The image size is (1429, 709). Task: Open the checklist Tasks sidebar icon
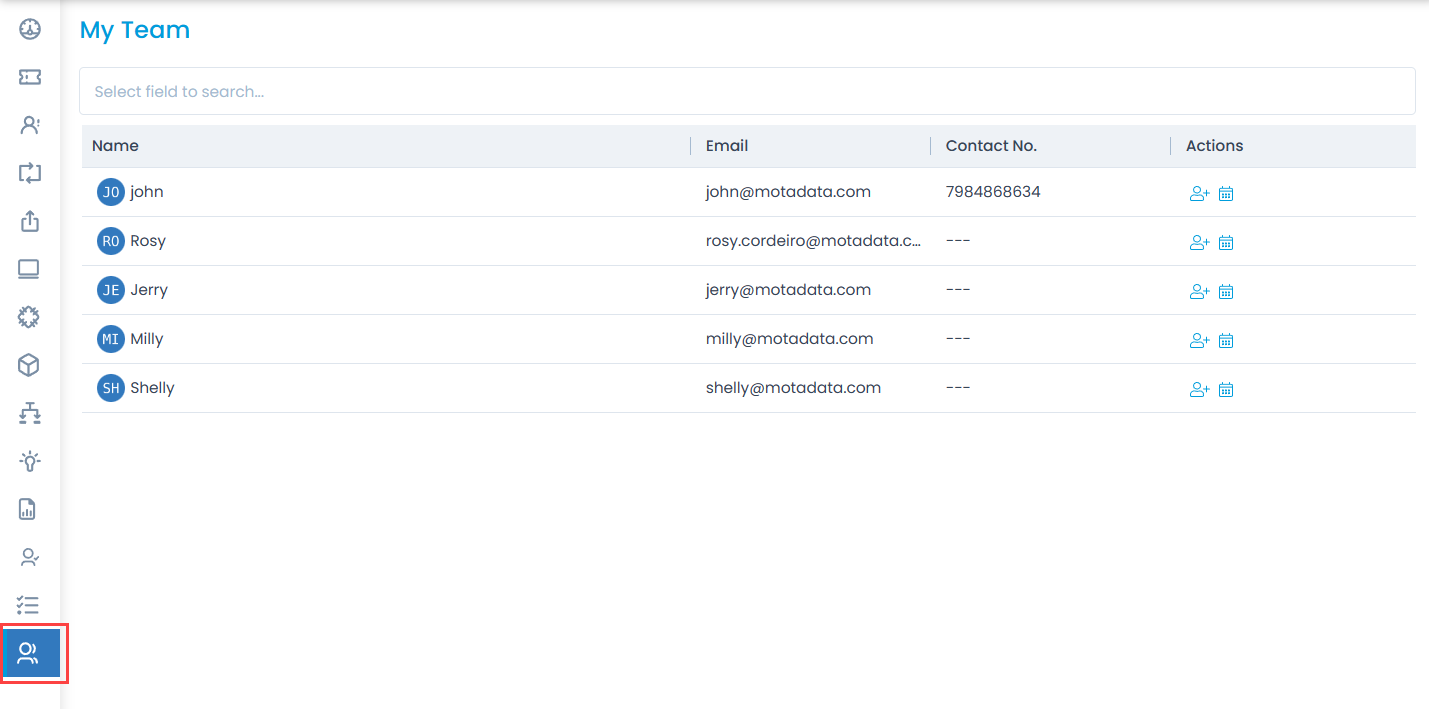coord(29,605)
